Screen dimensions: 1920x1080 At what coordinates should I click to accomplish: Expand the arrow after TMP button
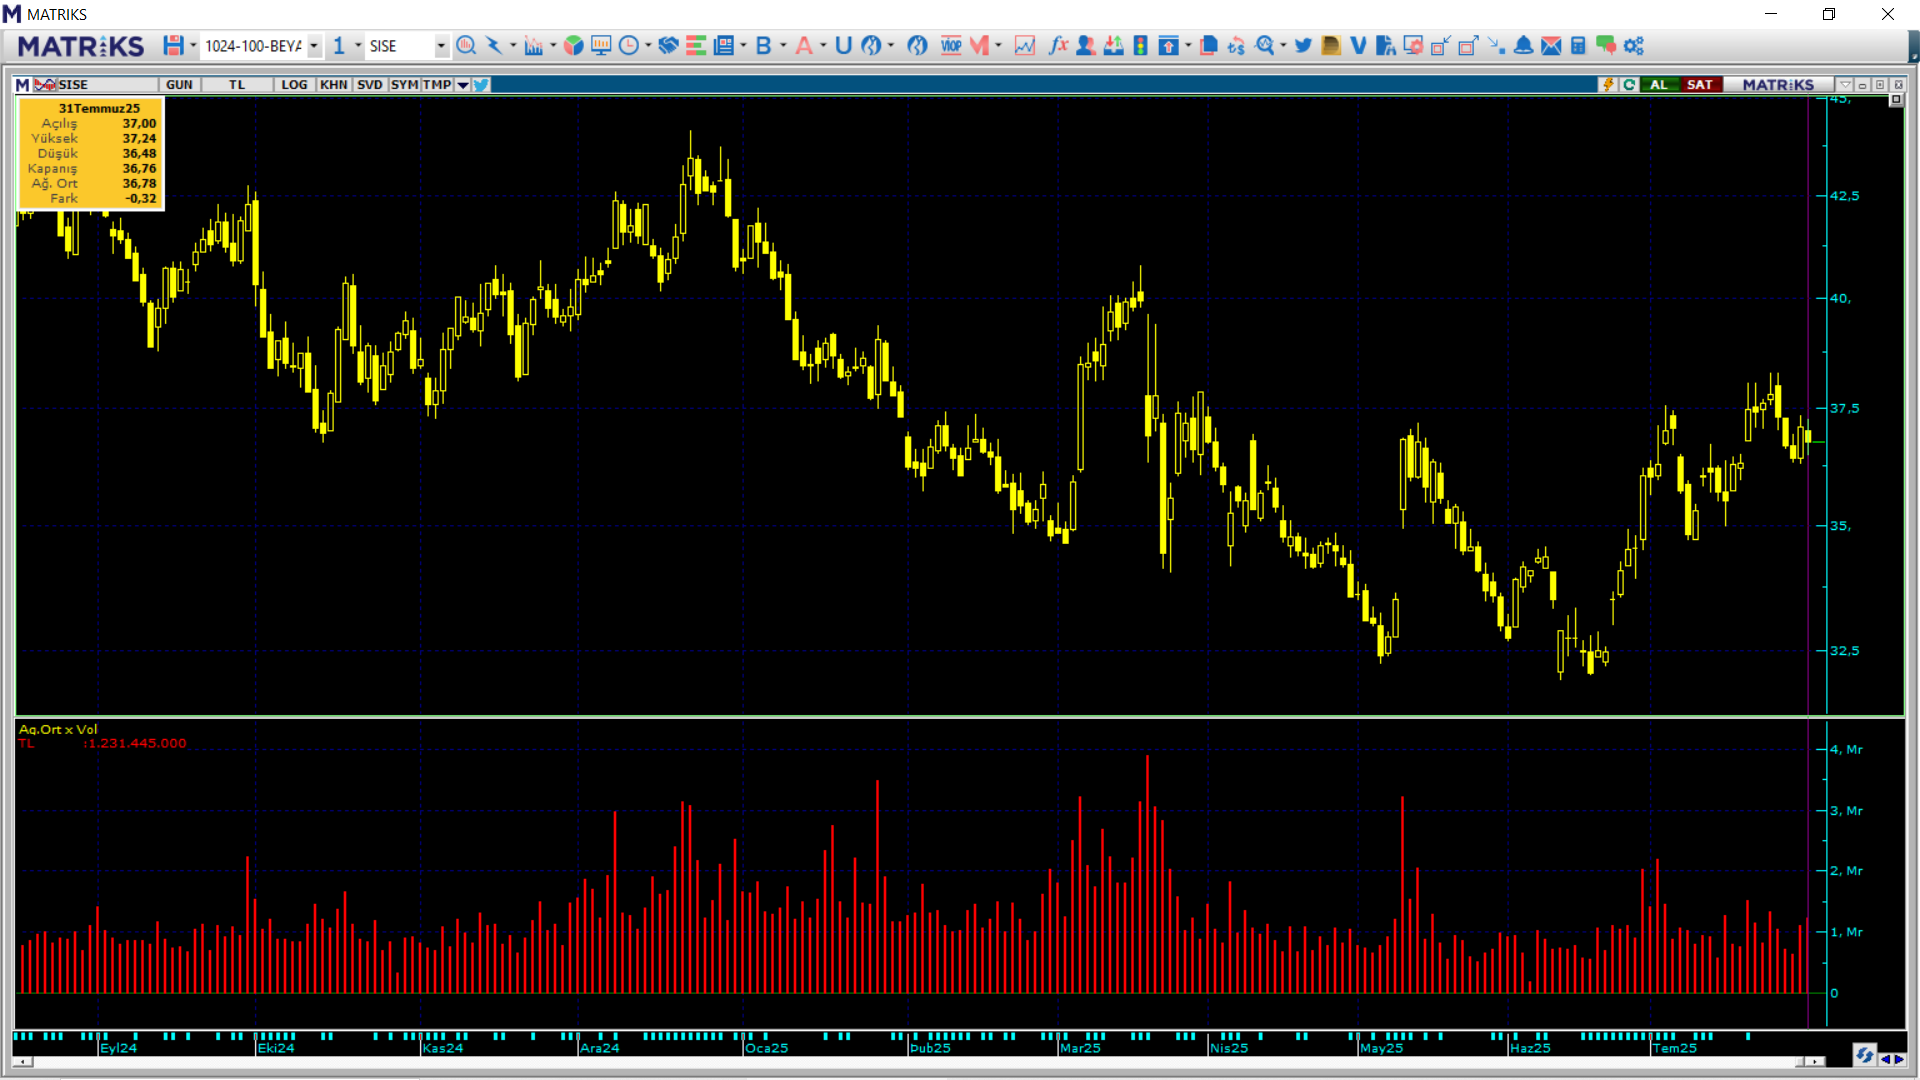463,85
